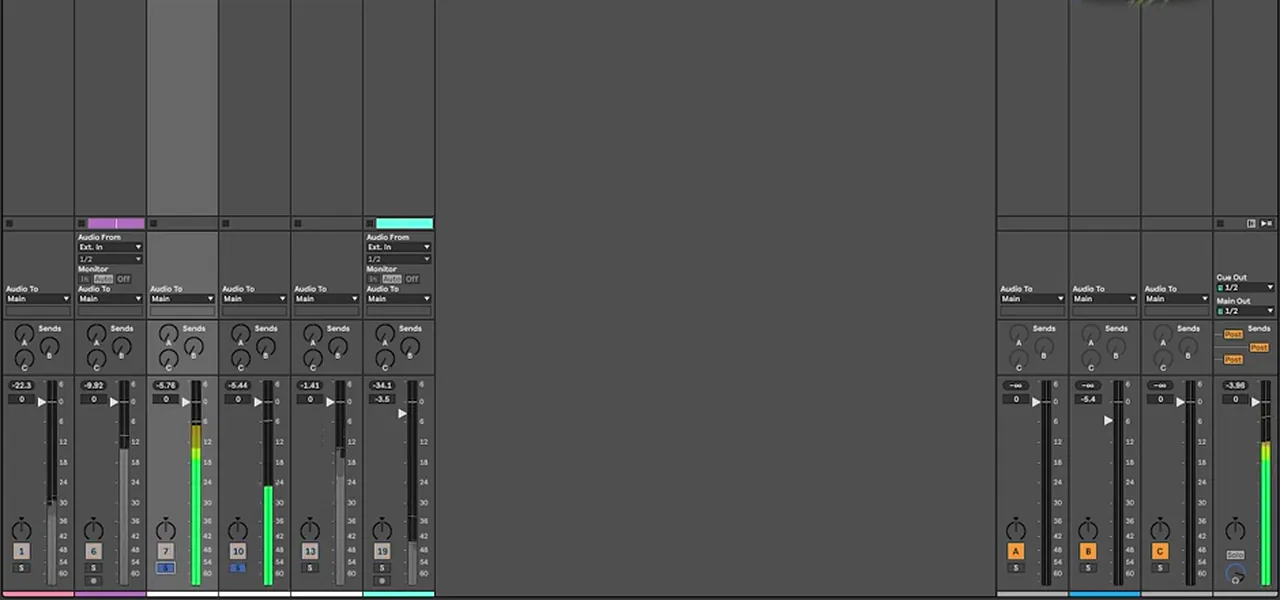Unsolo track 7 with its S button
This screenshot has height=600, width=1280.
pos(165,568)
